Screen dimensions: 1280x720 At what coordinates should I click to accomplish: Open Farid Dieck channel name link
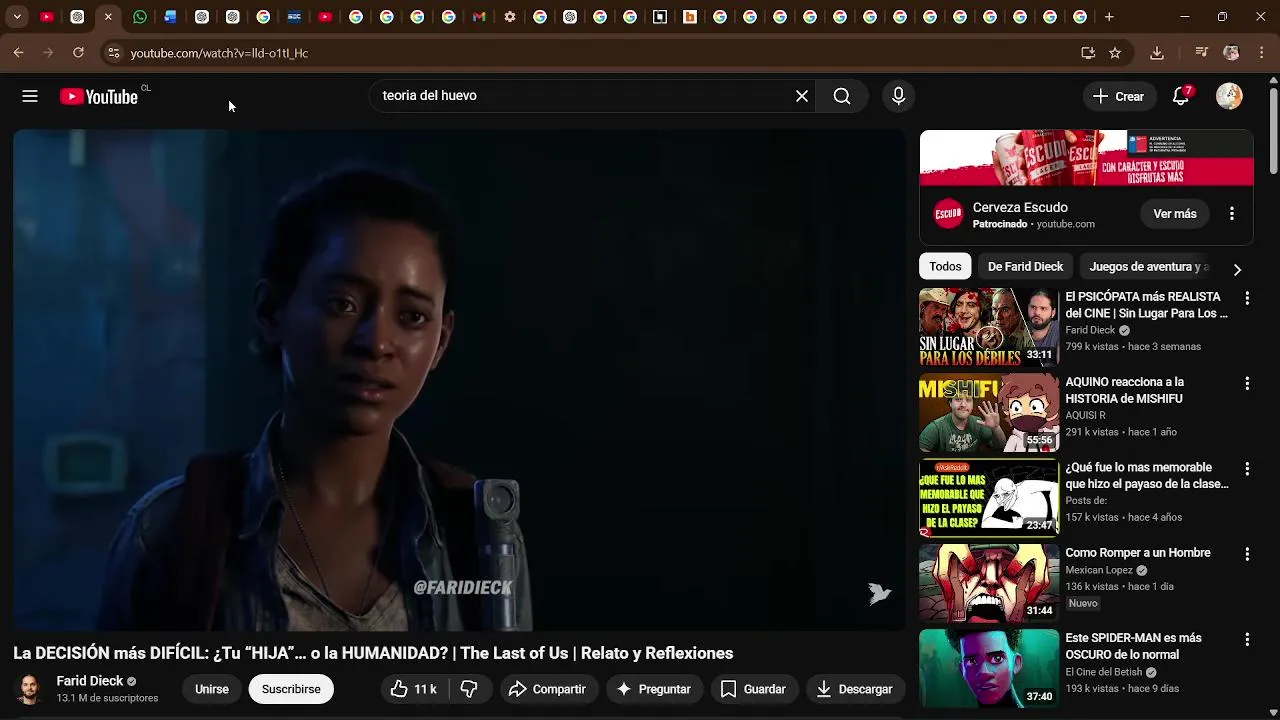coord(90,681)
